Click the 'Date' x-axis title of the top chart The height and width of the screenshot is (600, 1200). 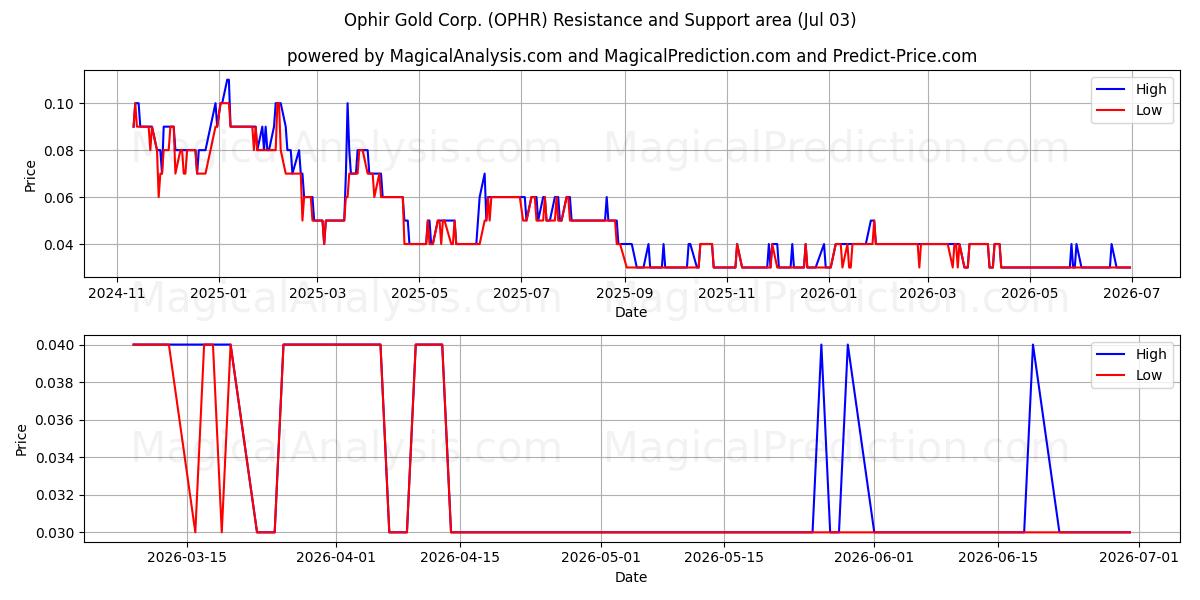pos(631,312)
